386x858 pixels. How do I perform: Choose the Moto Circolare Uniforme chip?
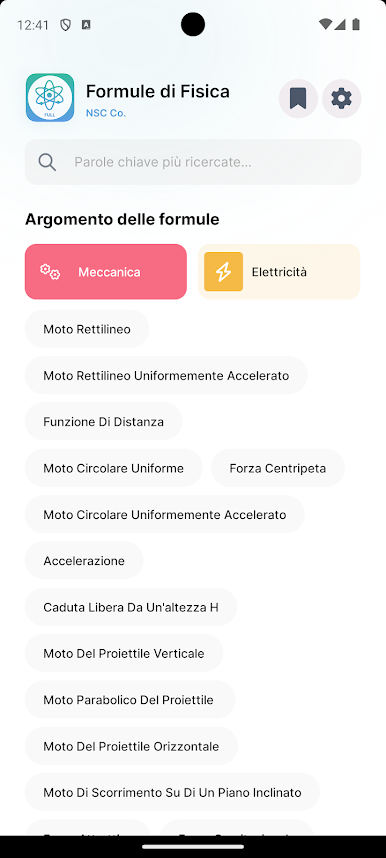point(113,468)
